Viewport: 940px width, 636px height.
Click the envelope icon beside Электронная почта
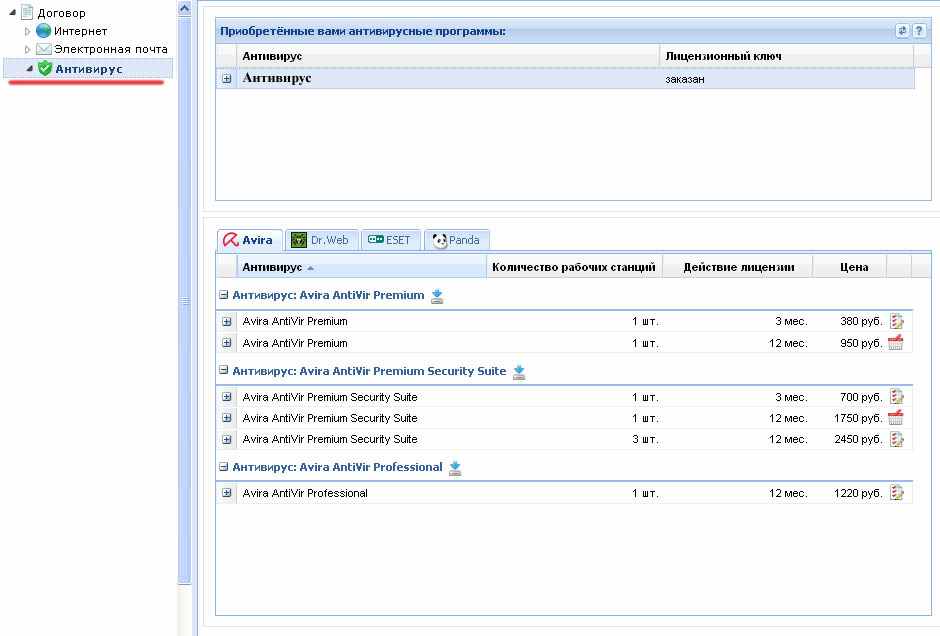pyautogui.click(x=43, y=49)
